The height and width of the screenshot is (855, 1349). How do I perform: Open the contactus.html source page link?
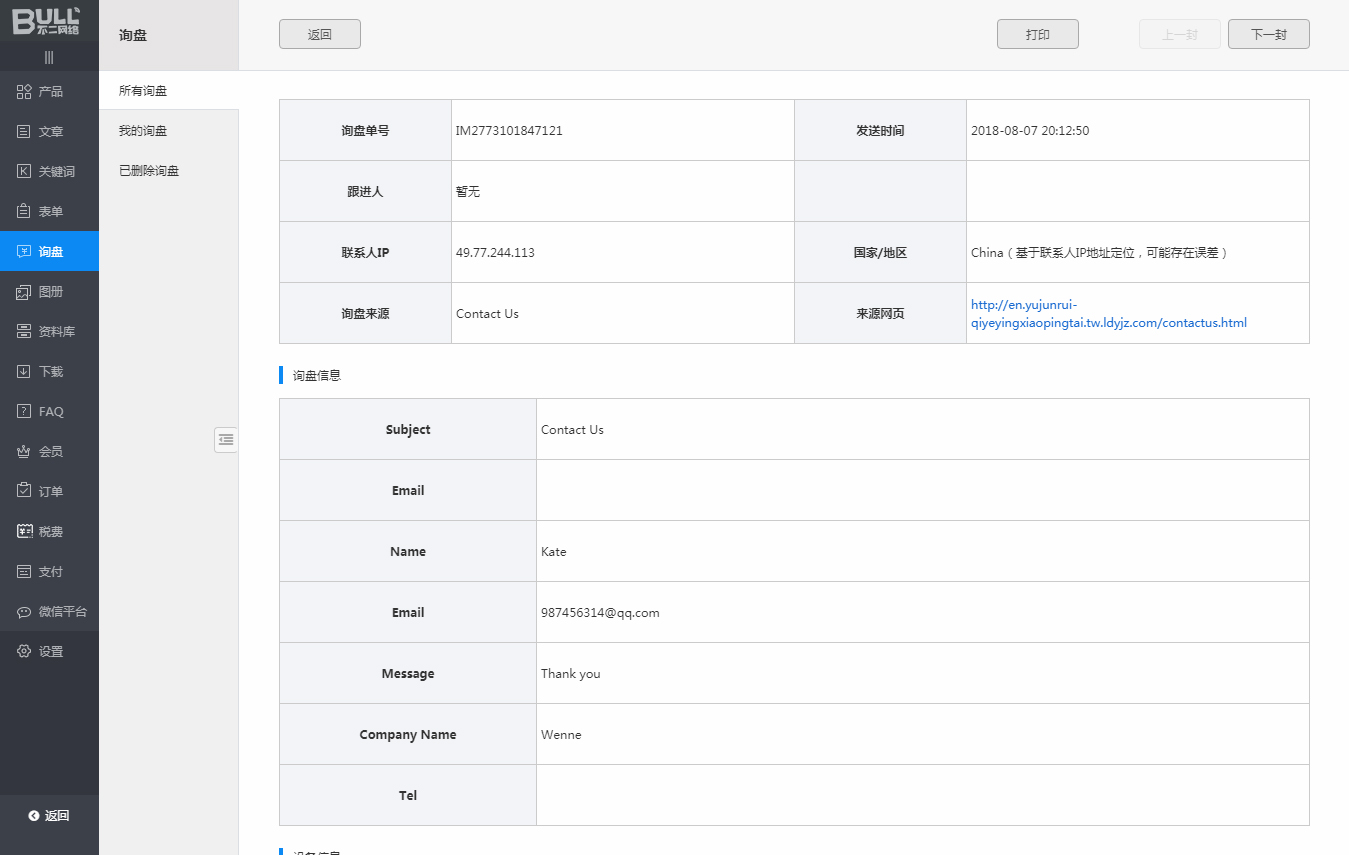pyautogui.click(x=1108, y=314)
